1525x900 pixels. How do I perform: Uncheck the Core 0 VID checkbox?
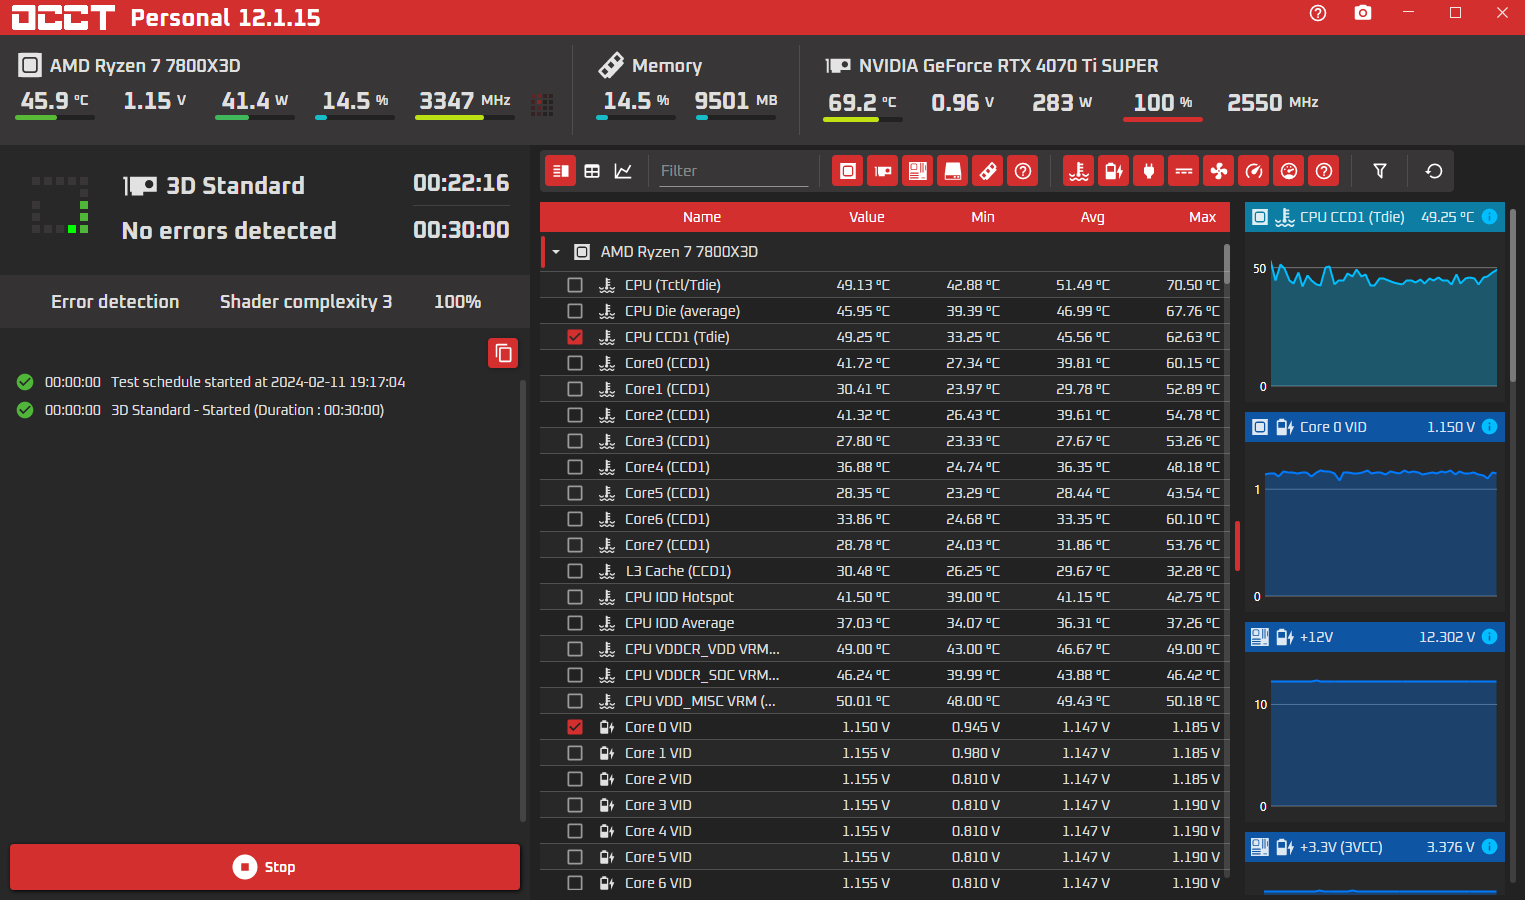[575, 727]
